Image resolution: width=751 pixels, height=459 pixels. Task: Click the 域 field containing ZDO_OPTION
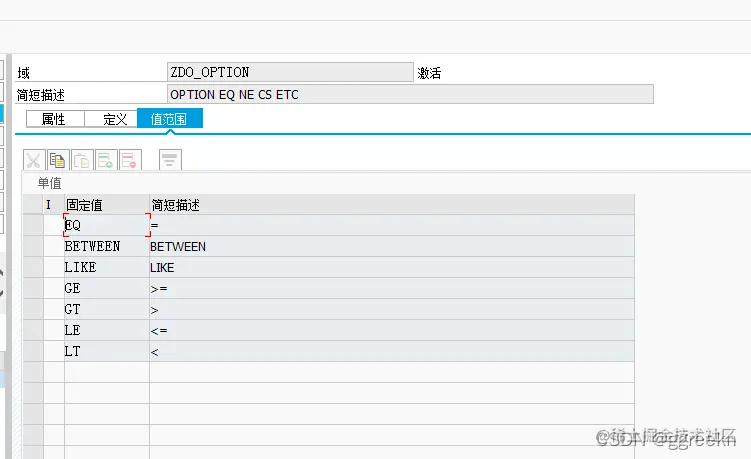click(290, 72)
